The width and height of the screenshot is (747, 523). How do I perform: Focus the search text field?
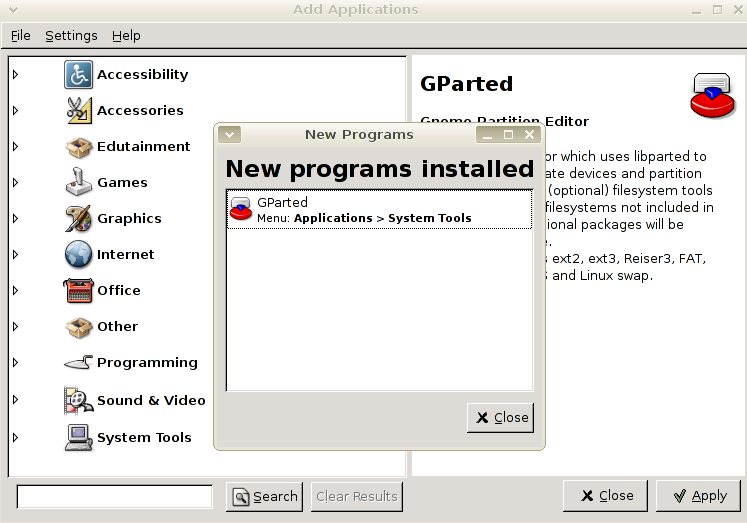pyautogui.click(x=114, y=497)
